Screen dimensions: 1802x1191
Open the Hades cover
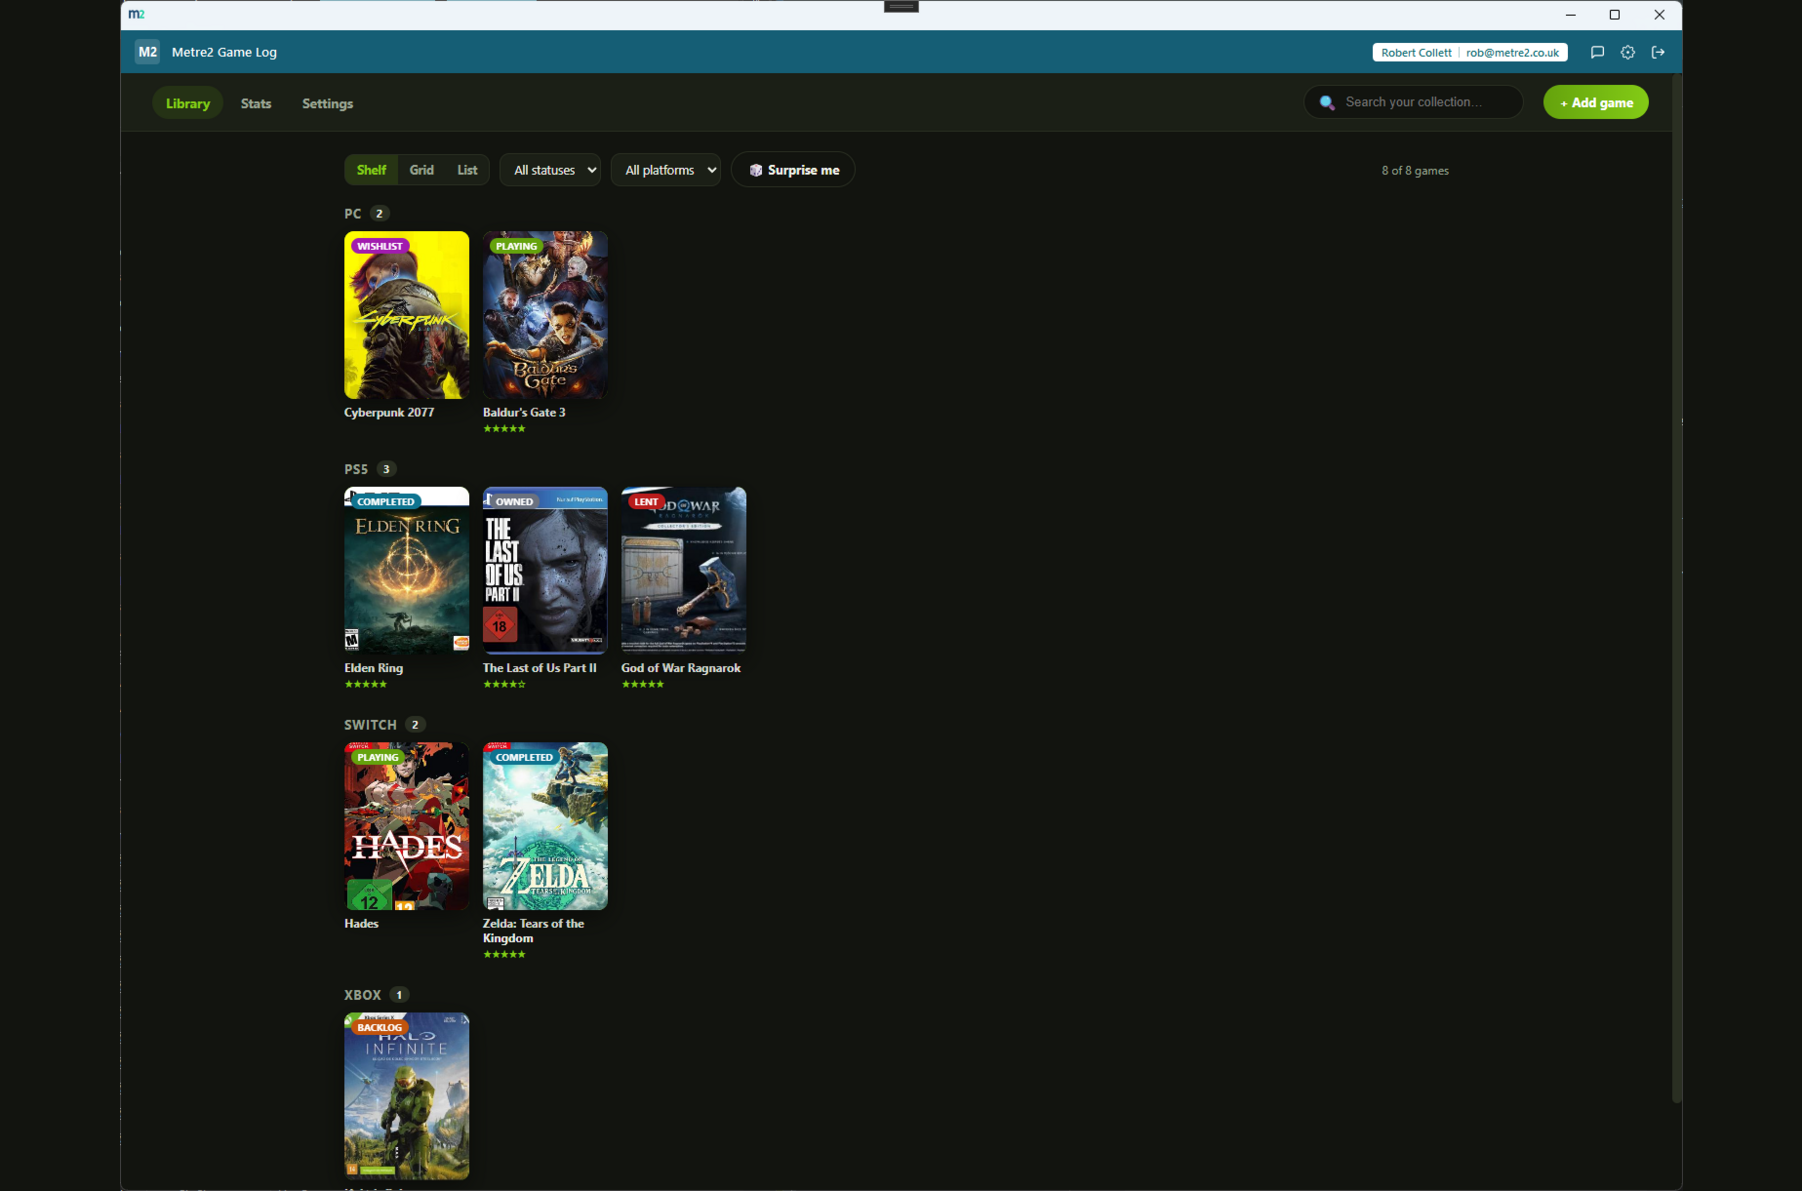click(x=407, y=826)
